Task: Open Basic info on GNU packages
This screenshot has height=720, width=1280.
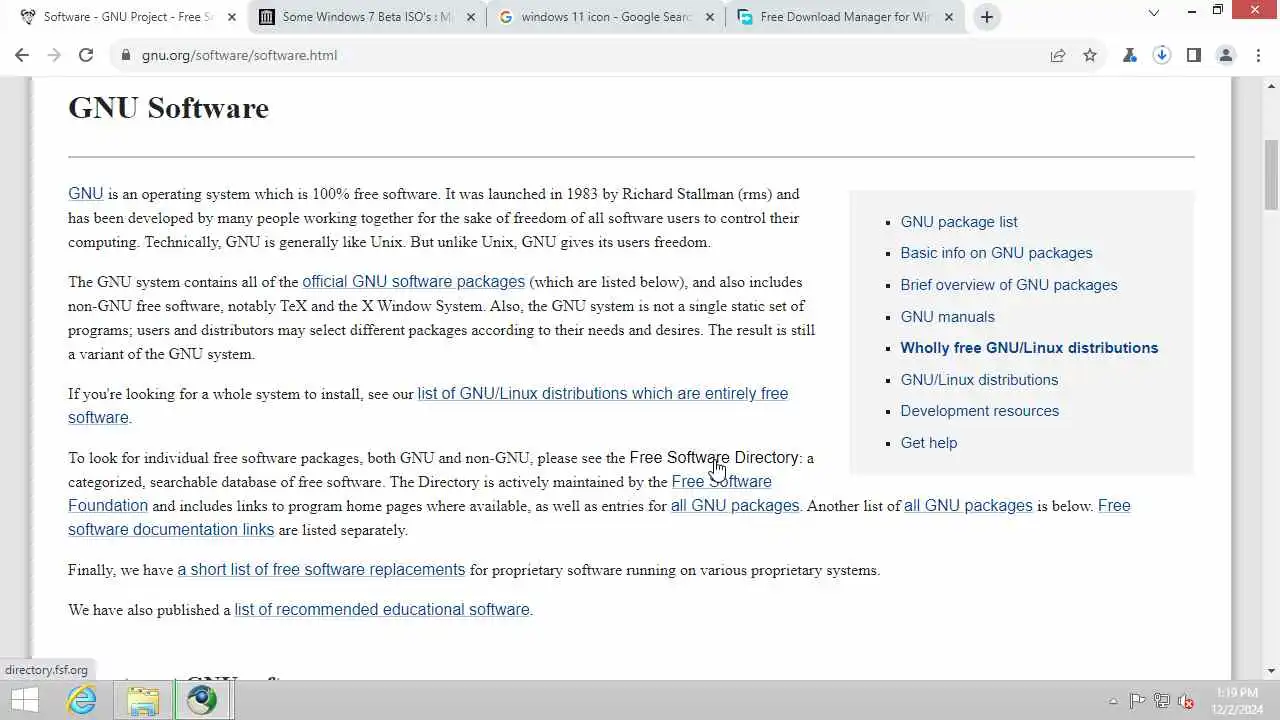Action: click(996, 253)
